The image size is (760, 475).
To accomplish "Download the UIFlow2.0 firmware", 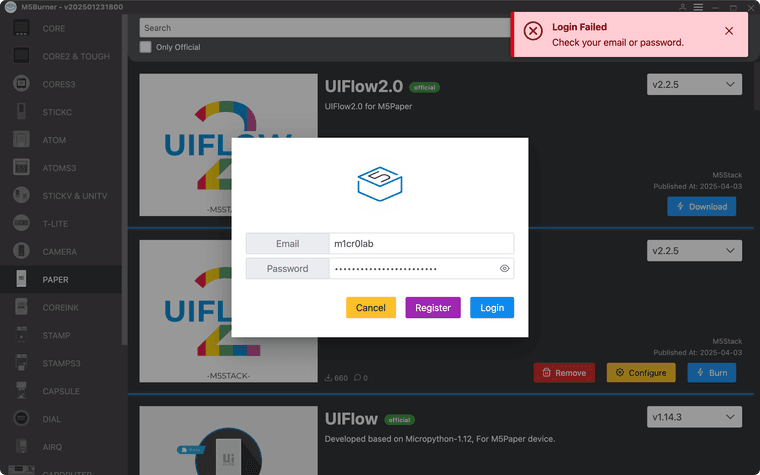I will [701, 206].
